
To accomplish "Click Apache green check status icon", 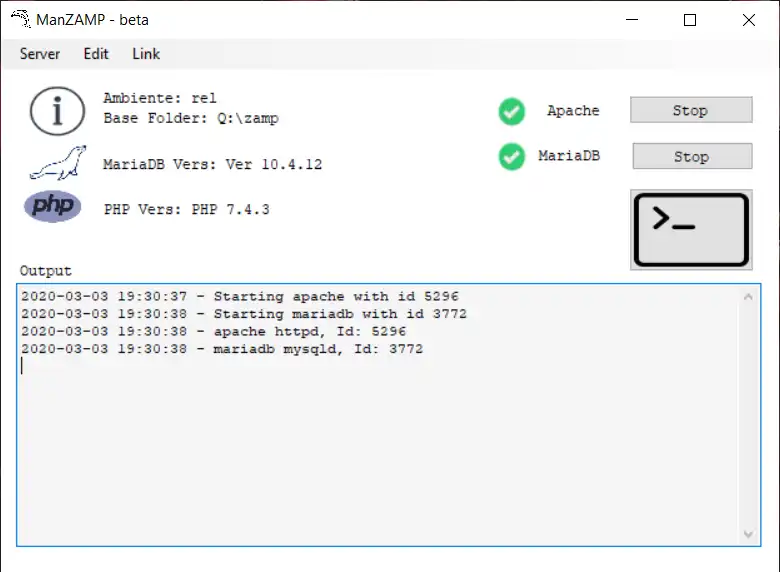I will click(511, 111).
